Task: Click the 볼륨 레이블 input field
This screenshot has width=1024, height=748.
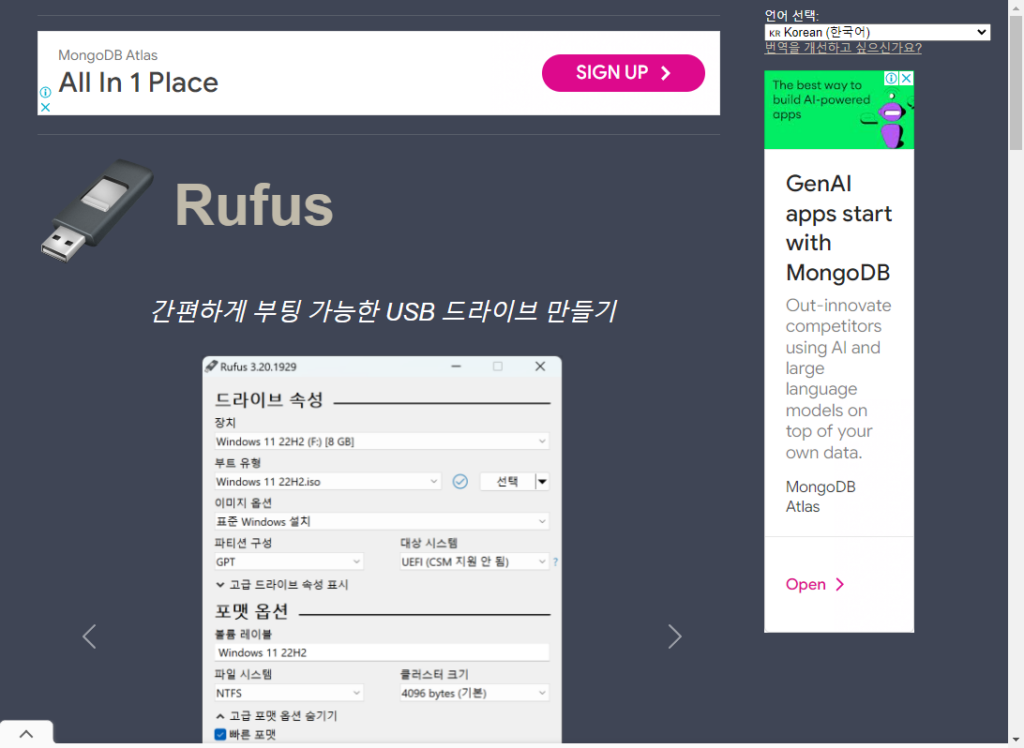Action: pos(382,652)
